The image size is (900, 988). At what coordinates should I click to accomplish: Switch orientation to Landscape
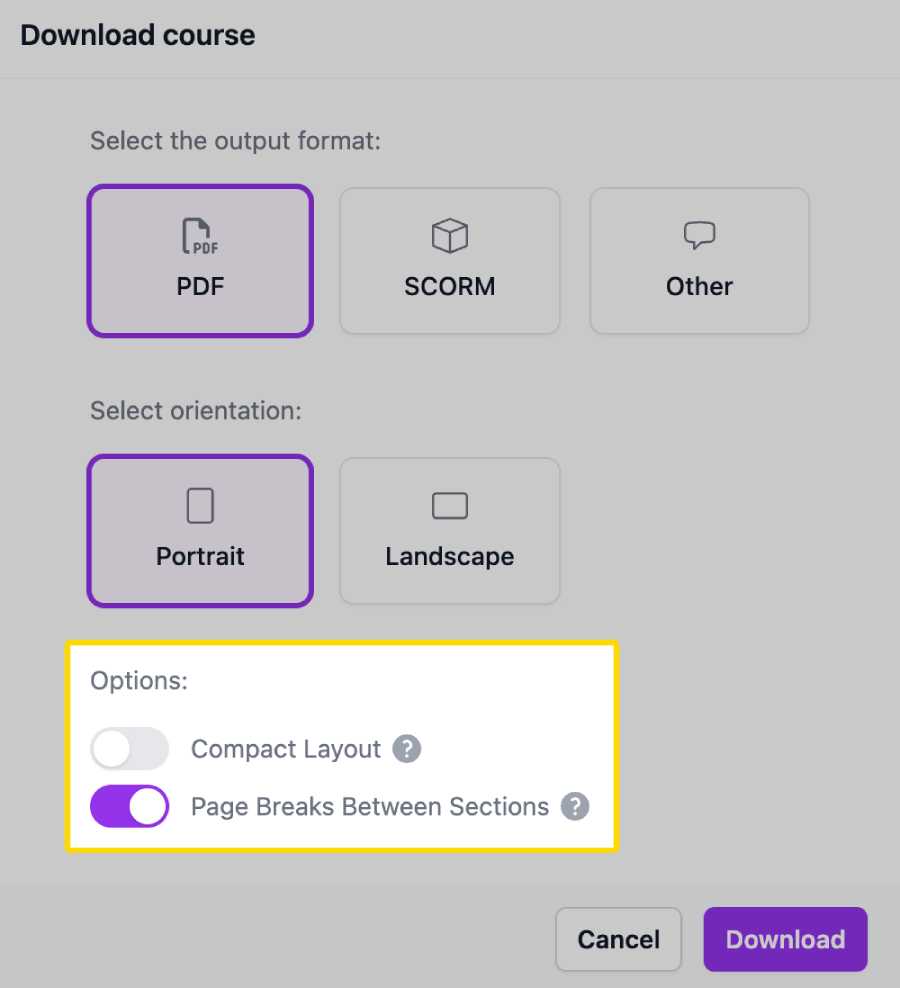(449, 530)
